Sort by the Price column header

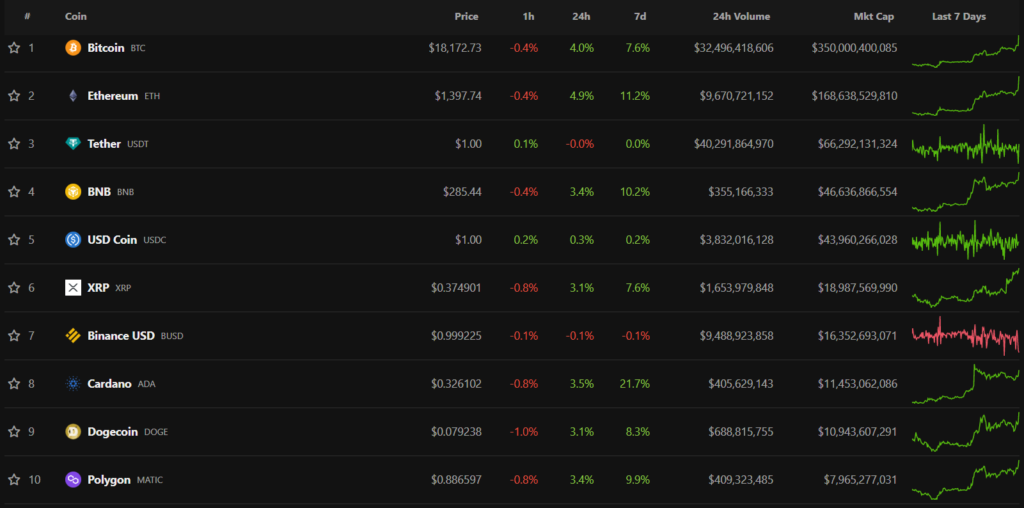[x=466, y=17]
